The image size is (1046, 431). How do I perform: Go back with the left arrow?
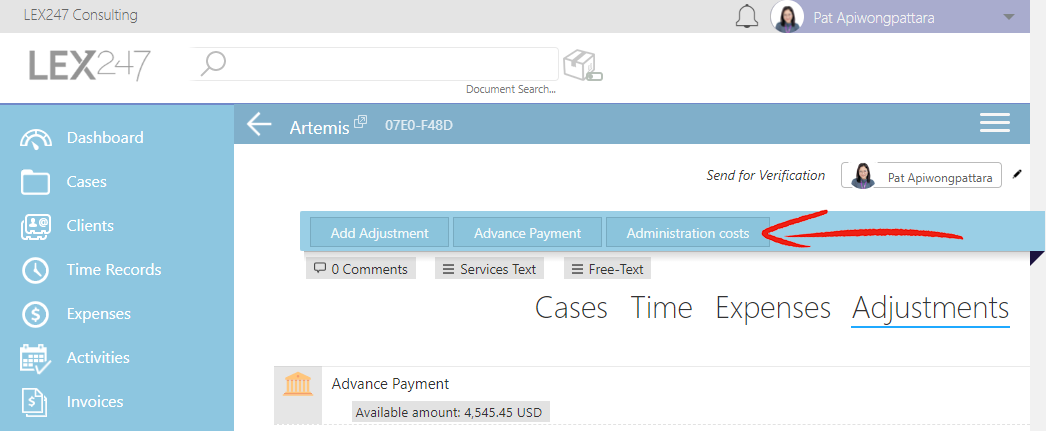[259, 124]
